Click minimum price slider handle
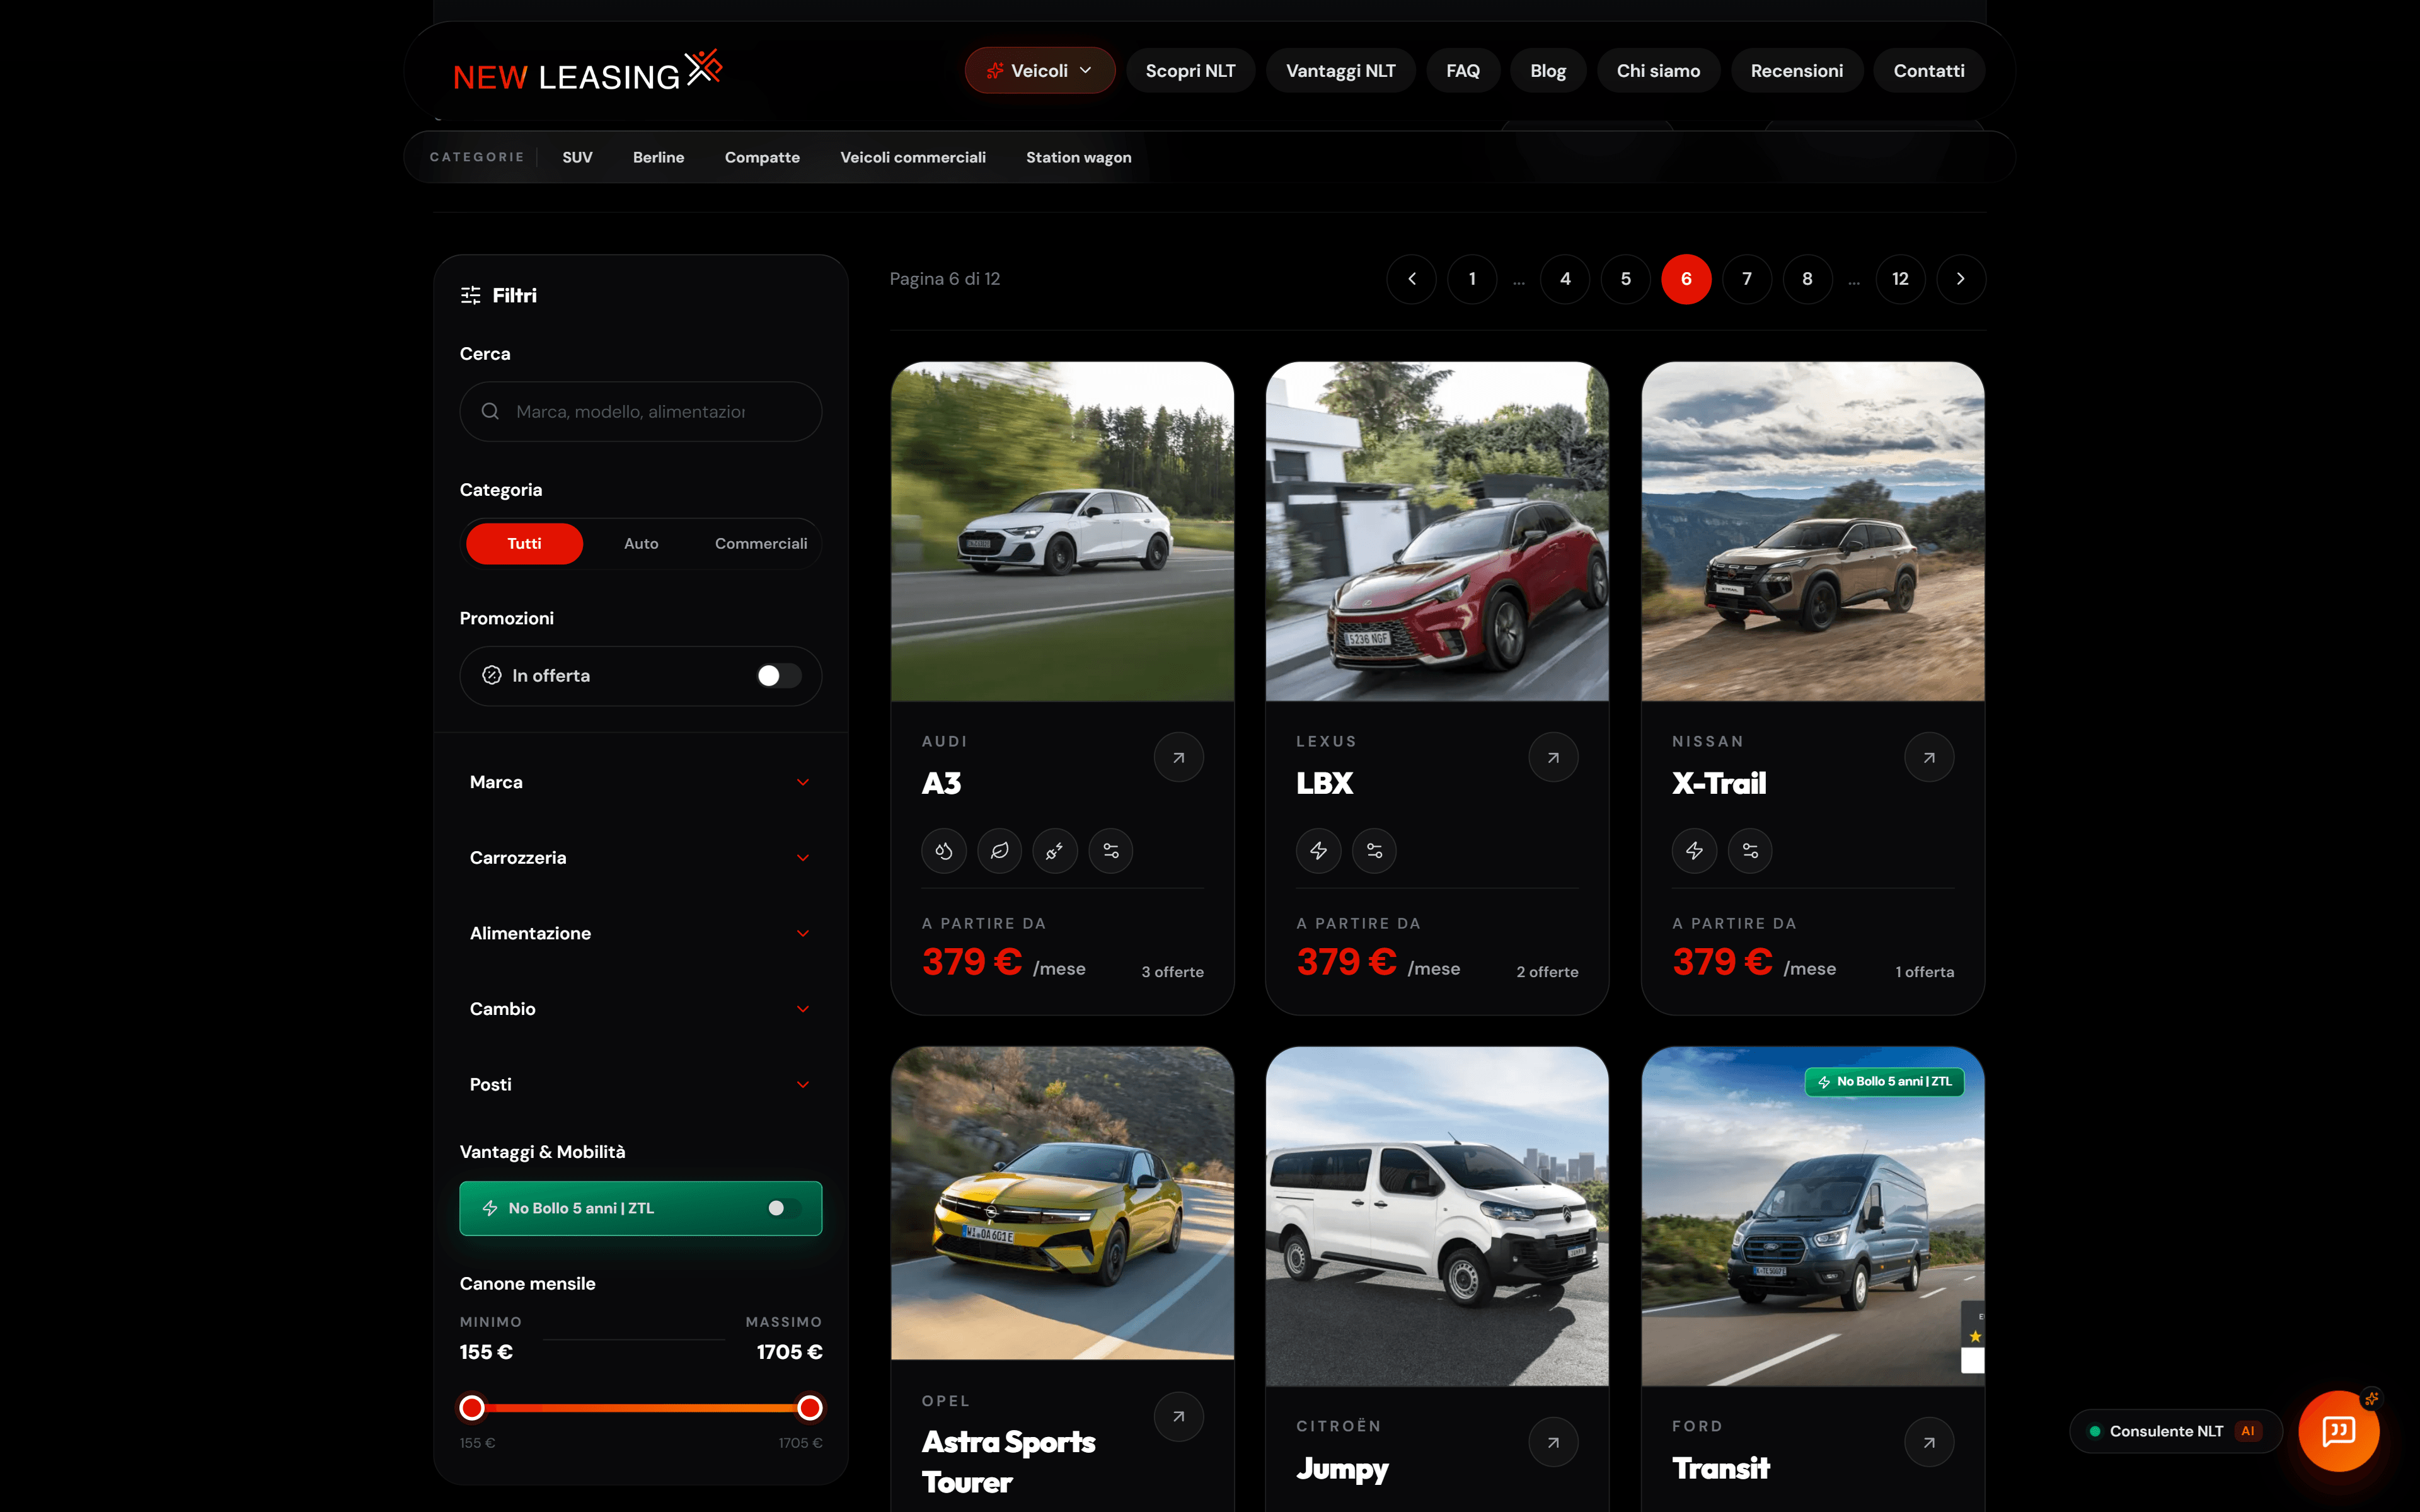This screenshot has width=2420, height=1512. click(472, 1407)
